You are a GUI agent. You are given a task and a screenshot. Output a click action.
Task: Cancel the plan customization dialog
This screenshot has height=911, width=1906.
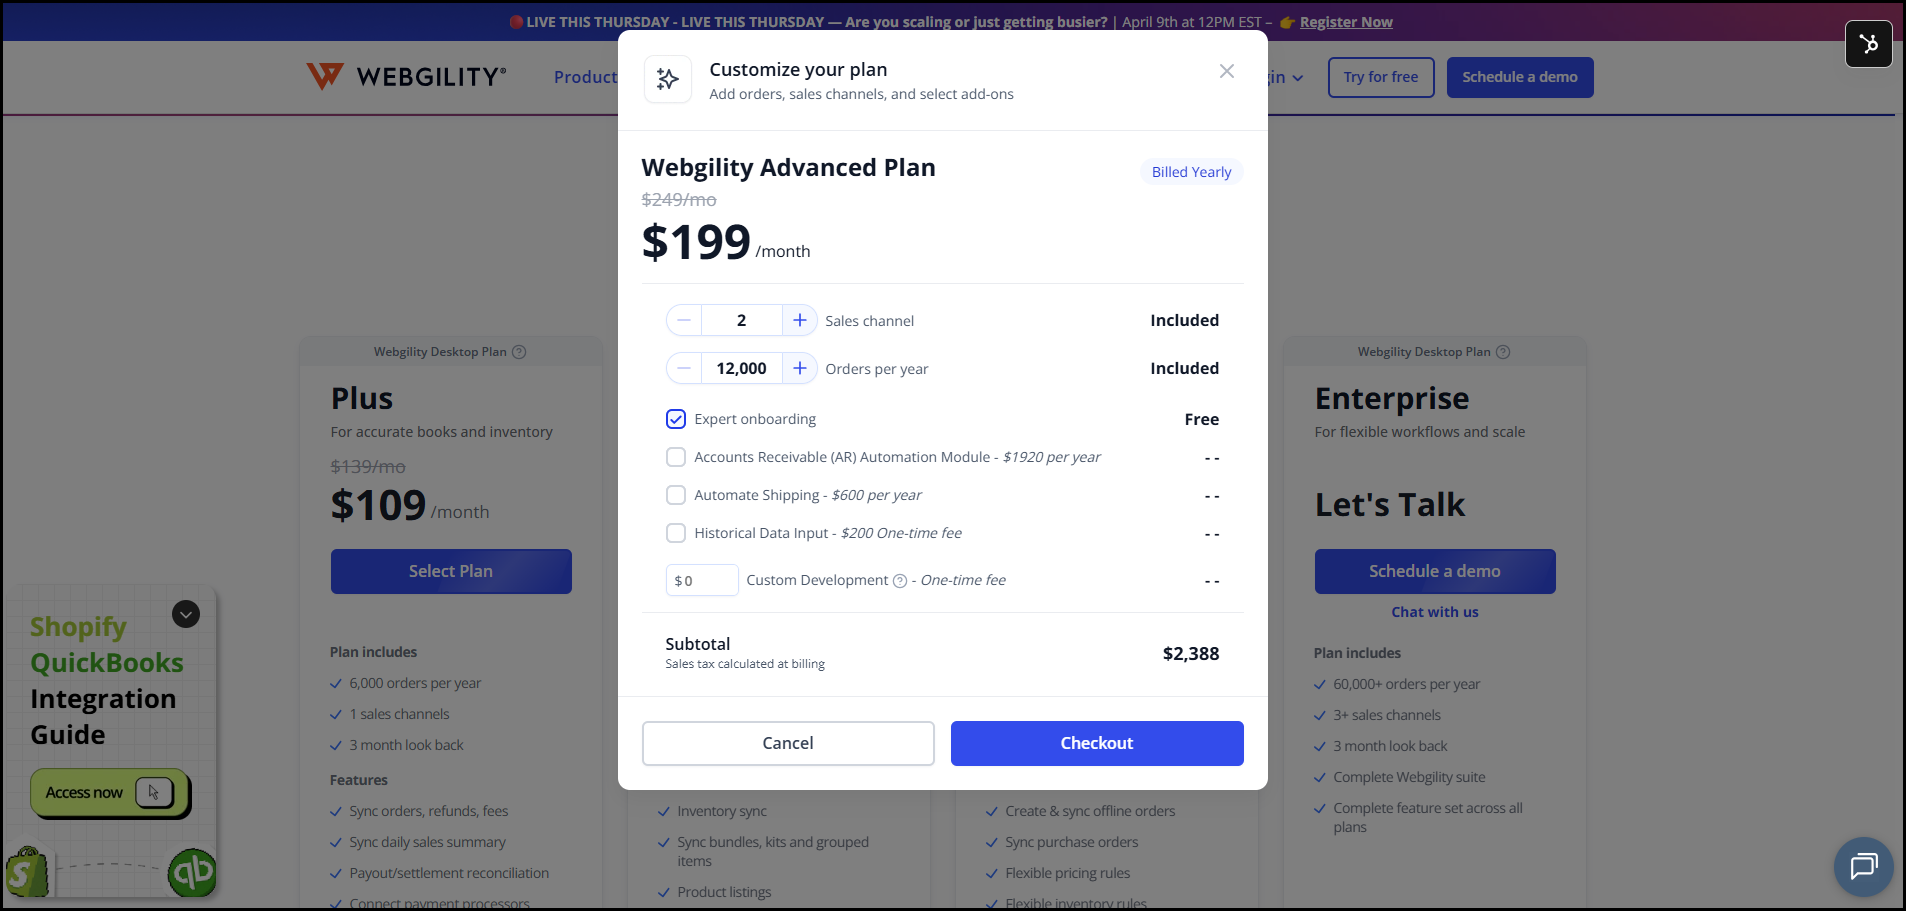pyautogui.click(x=788, y=743)
